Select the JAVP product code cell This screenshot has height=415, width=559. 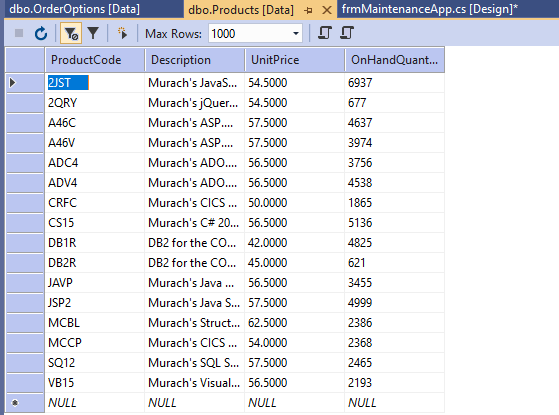click(95, 283)
